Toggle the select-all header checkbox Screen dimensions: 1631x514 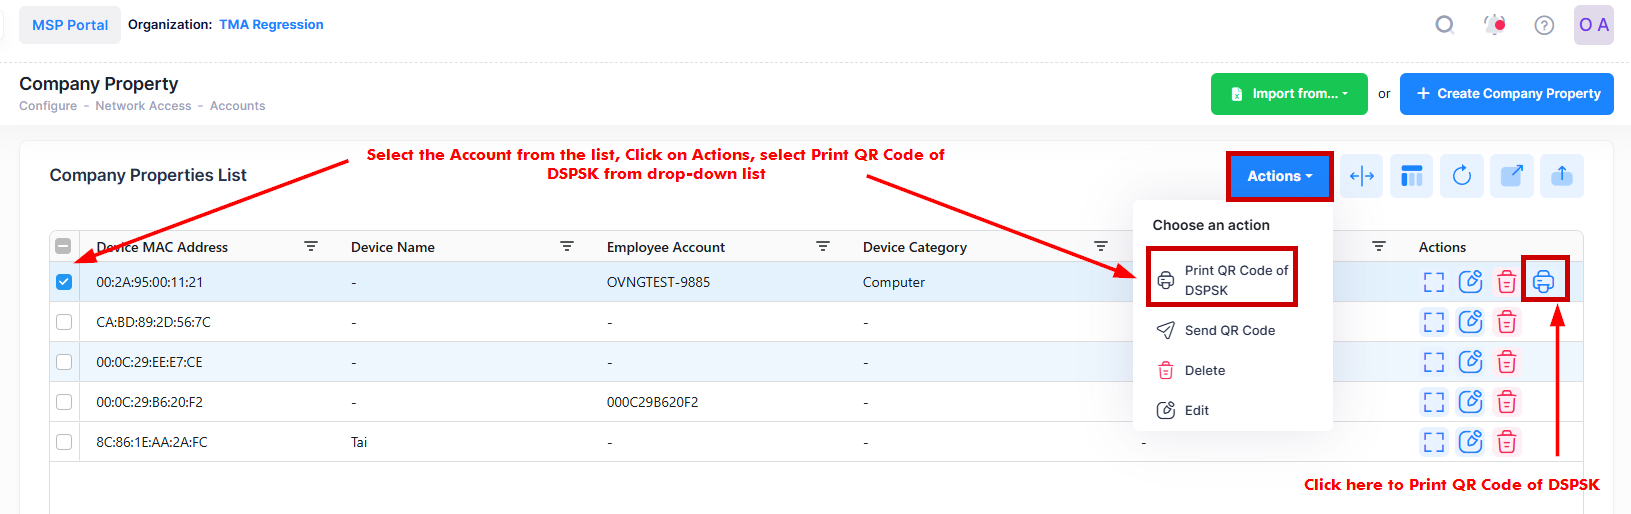63,246
